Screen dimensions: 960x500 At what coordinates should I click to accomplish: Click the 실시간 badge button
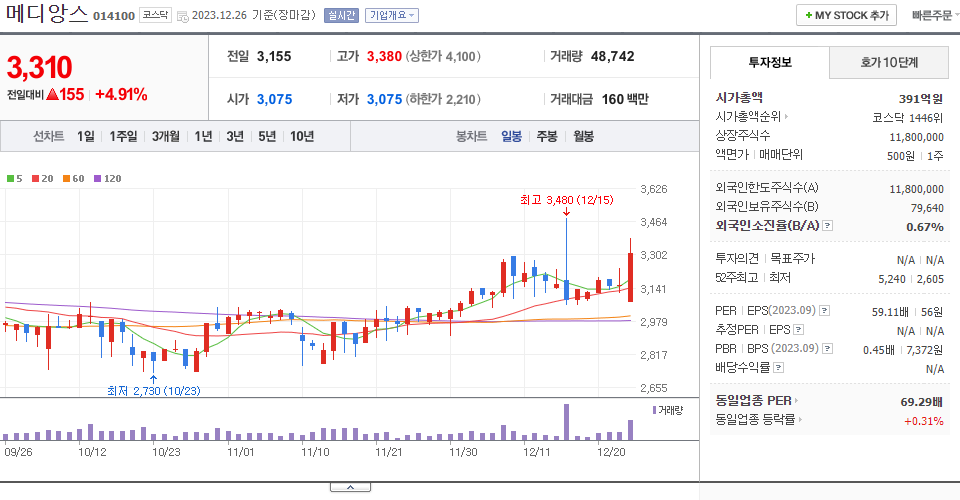(341, 15)
